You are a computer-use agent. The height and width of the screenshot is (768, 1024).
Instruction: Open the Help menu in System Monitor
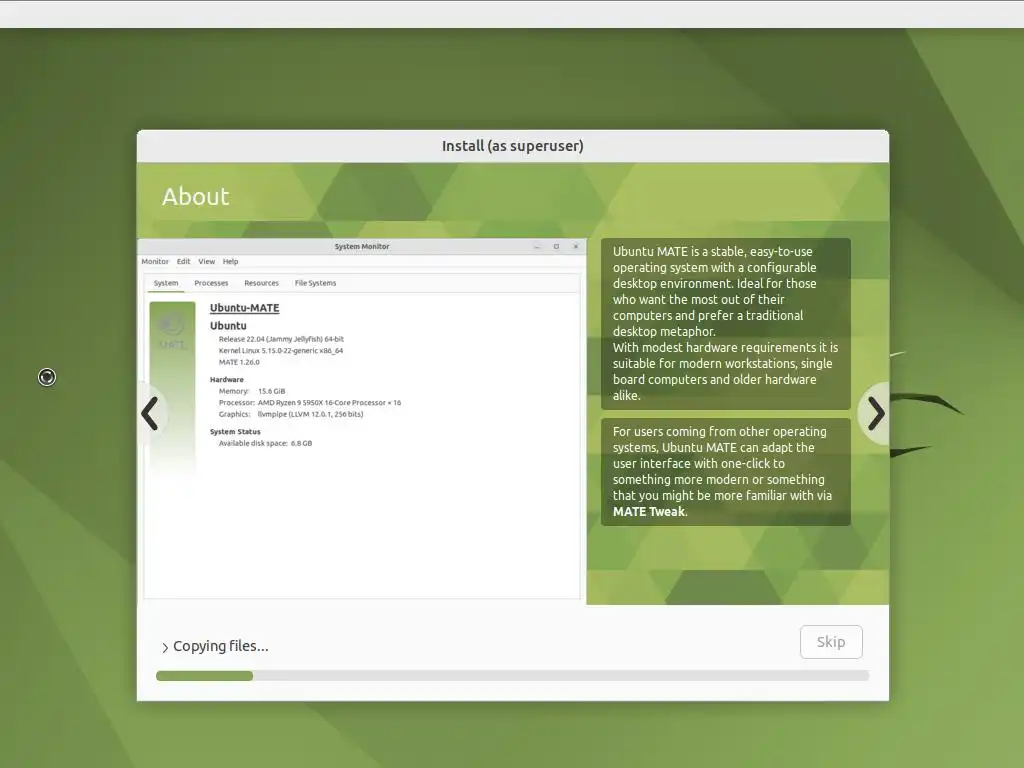click(231, 261)
